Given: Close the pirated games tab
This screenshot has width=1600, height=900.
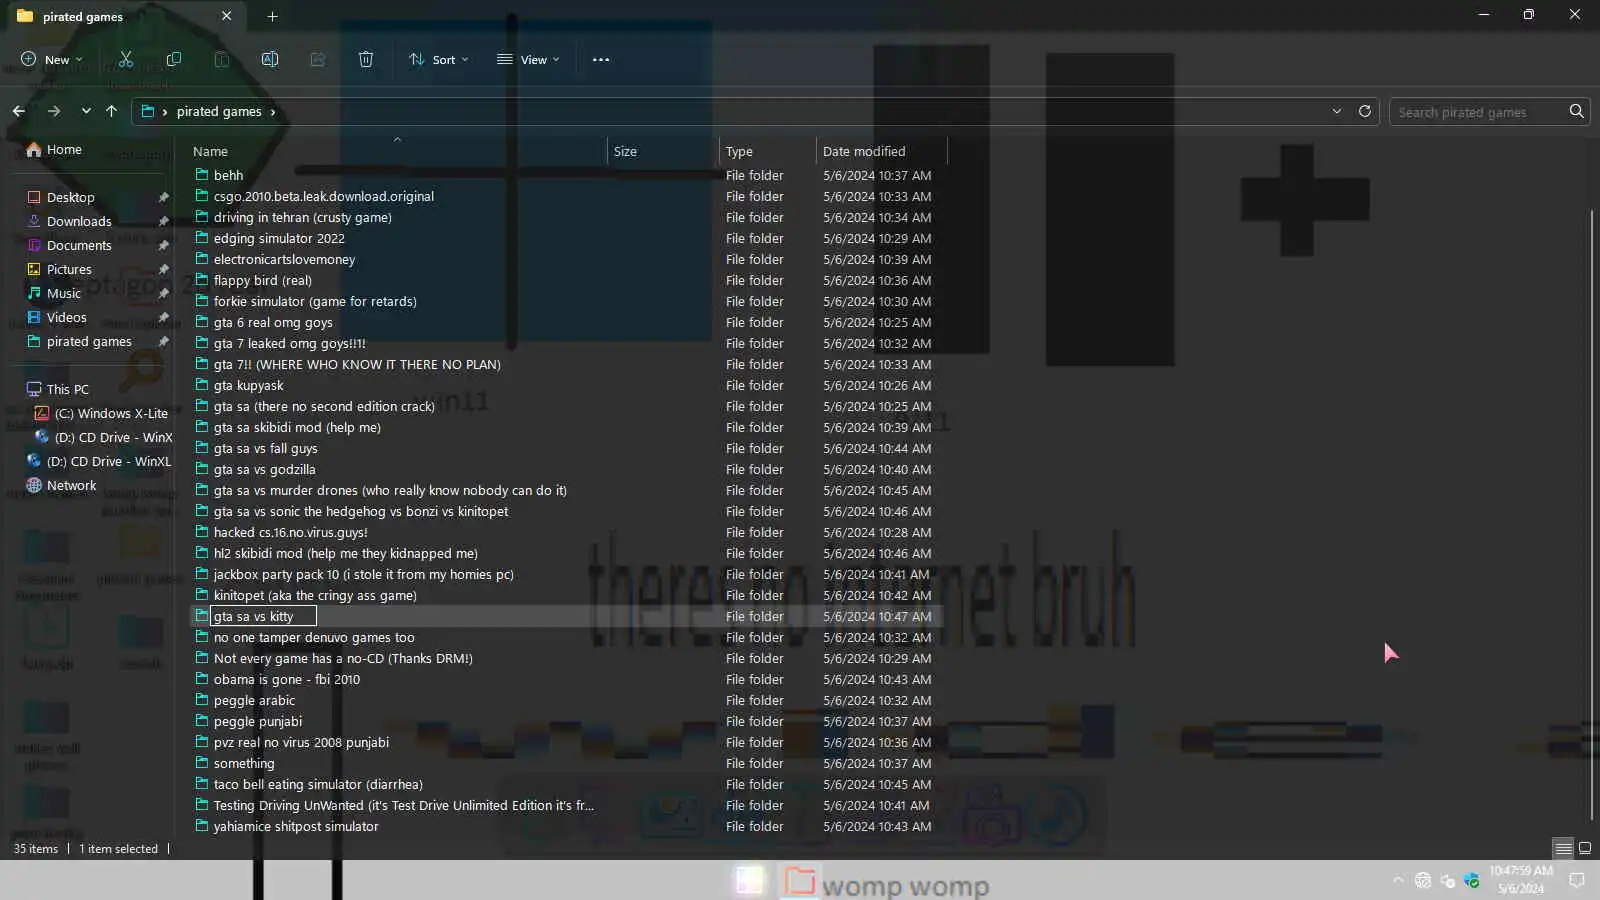Looking at the screenshot, I should pyautogui.click(x=227, y=16).
